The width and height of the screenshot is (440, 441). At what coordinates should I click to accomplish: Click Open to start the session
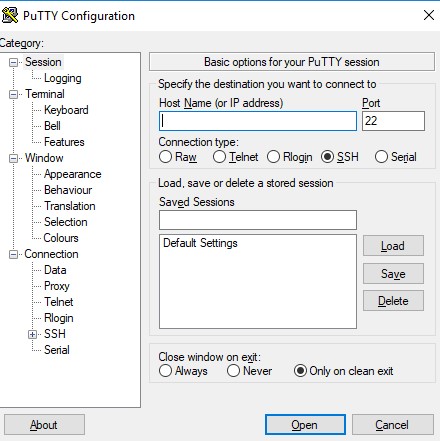[305, 425]
